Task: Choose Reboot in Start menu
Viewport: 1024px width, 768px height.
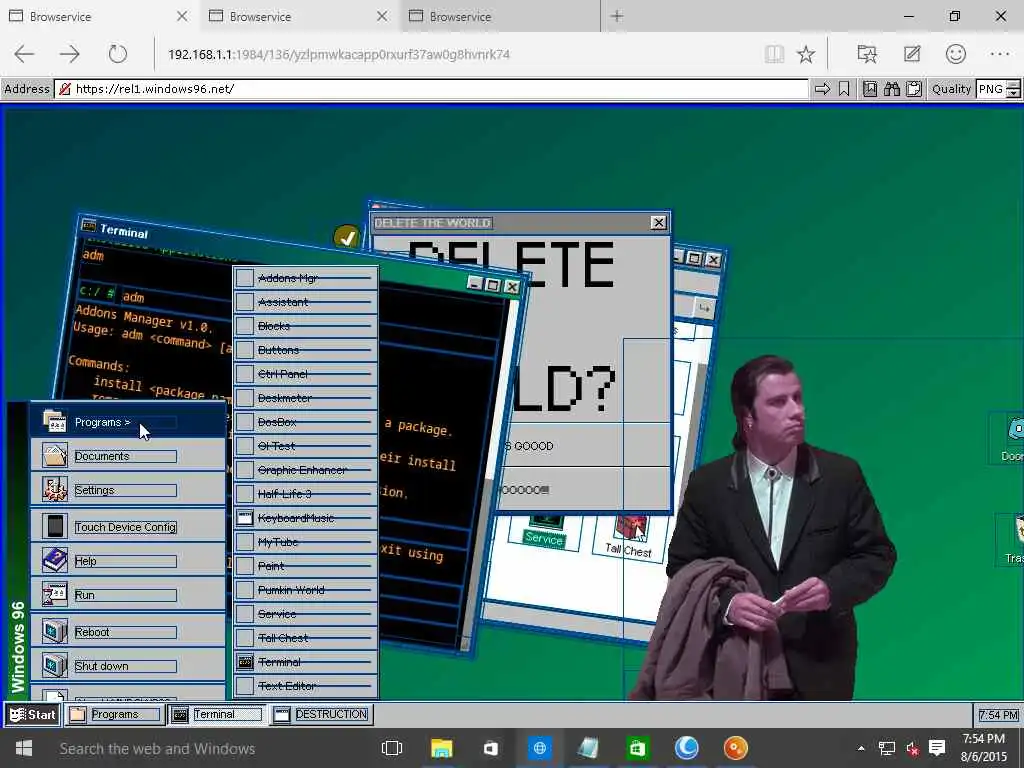Action: click(x=128, y=632)
